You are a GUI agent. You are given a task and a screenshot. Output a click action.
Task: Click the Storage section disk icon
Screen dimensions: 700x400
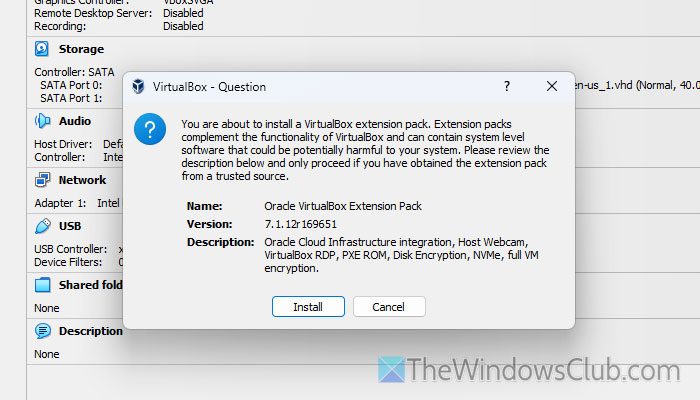42,49
